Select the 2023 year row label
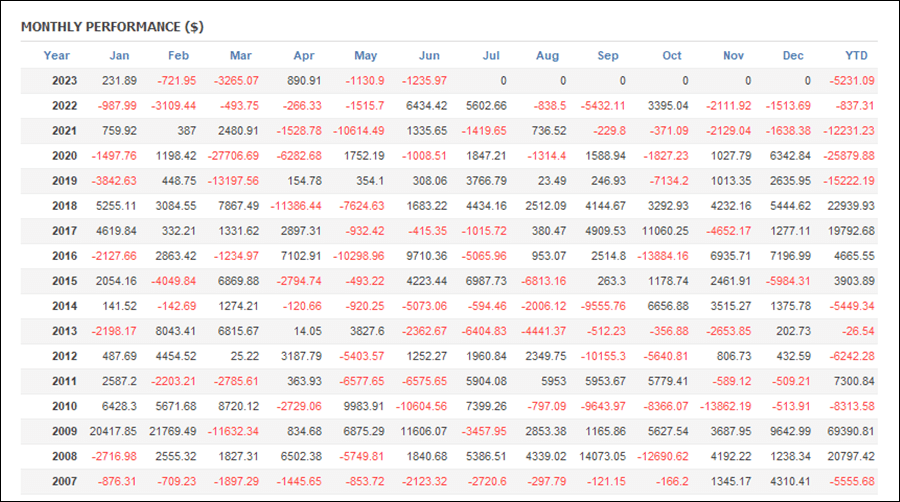 click(64, 81)
